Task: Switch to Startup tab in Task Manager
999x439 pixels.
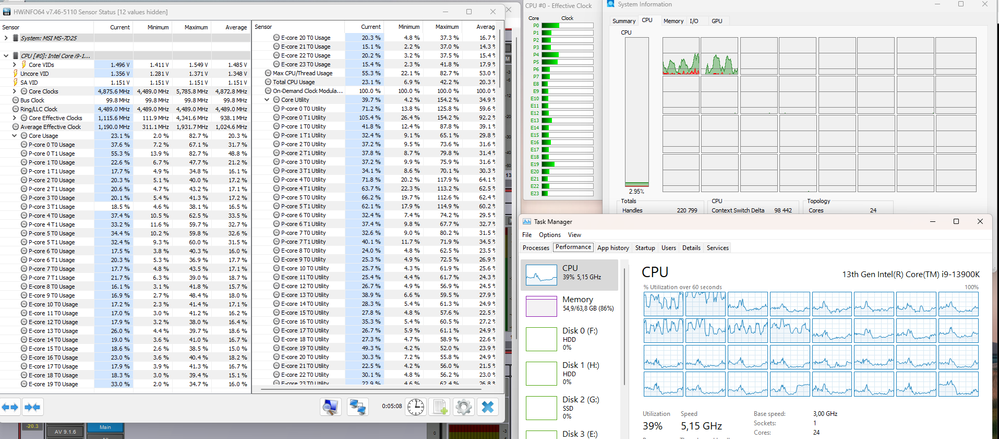Action: (645, 247)
